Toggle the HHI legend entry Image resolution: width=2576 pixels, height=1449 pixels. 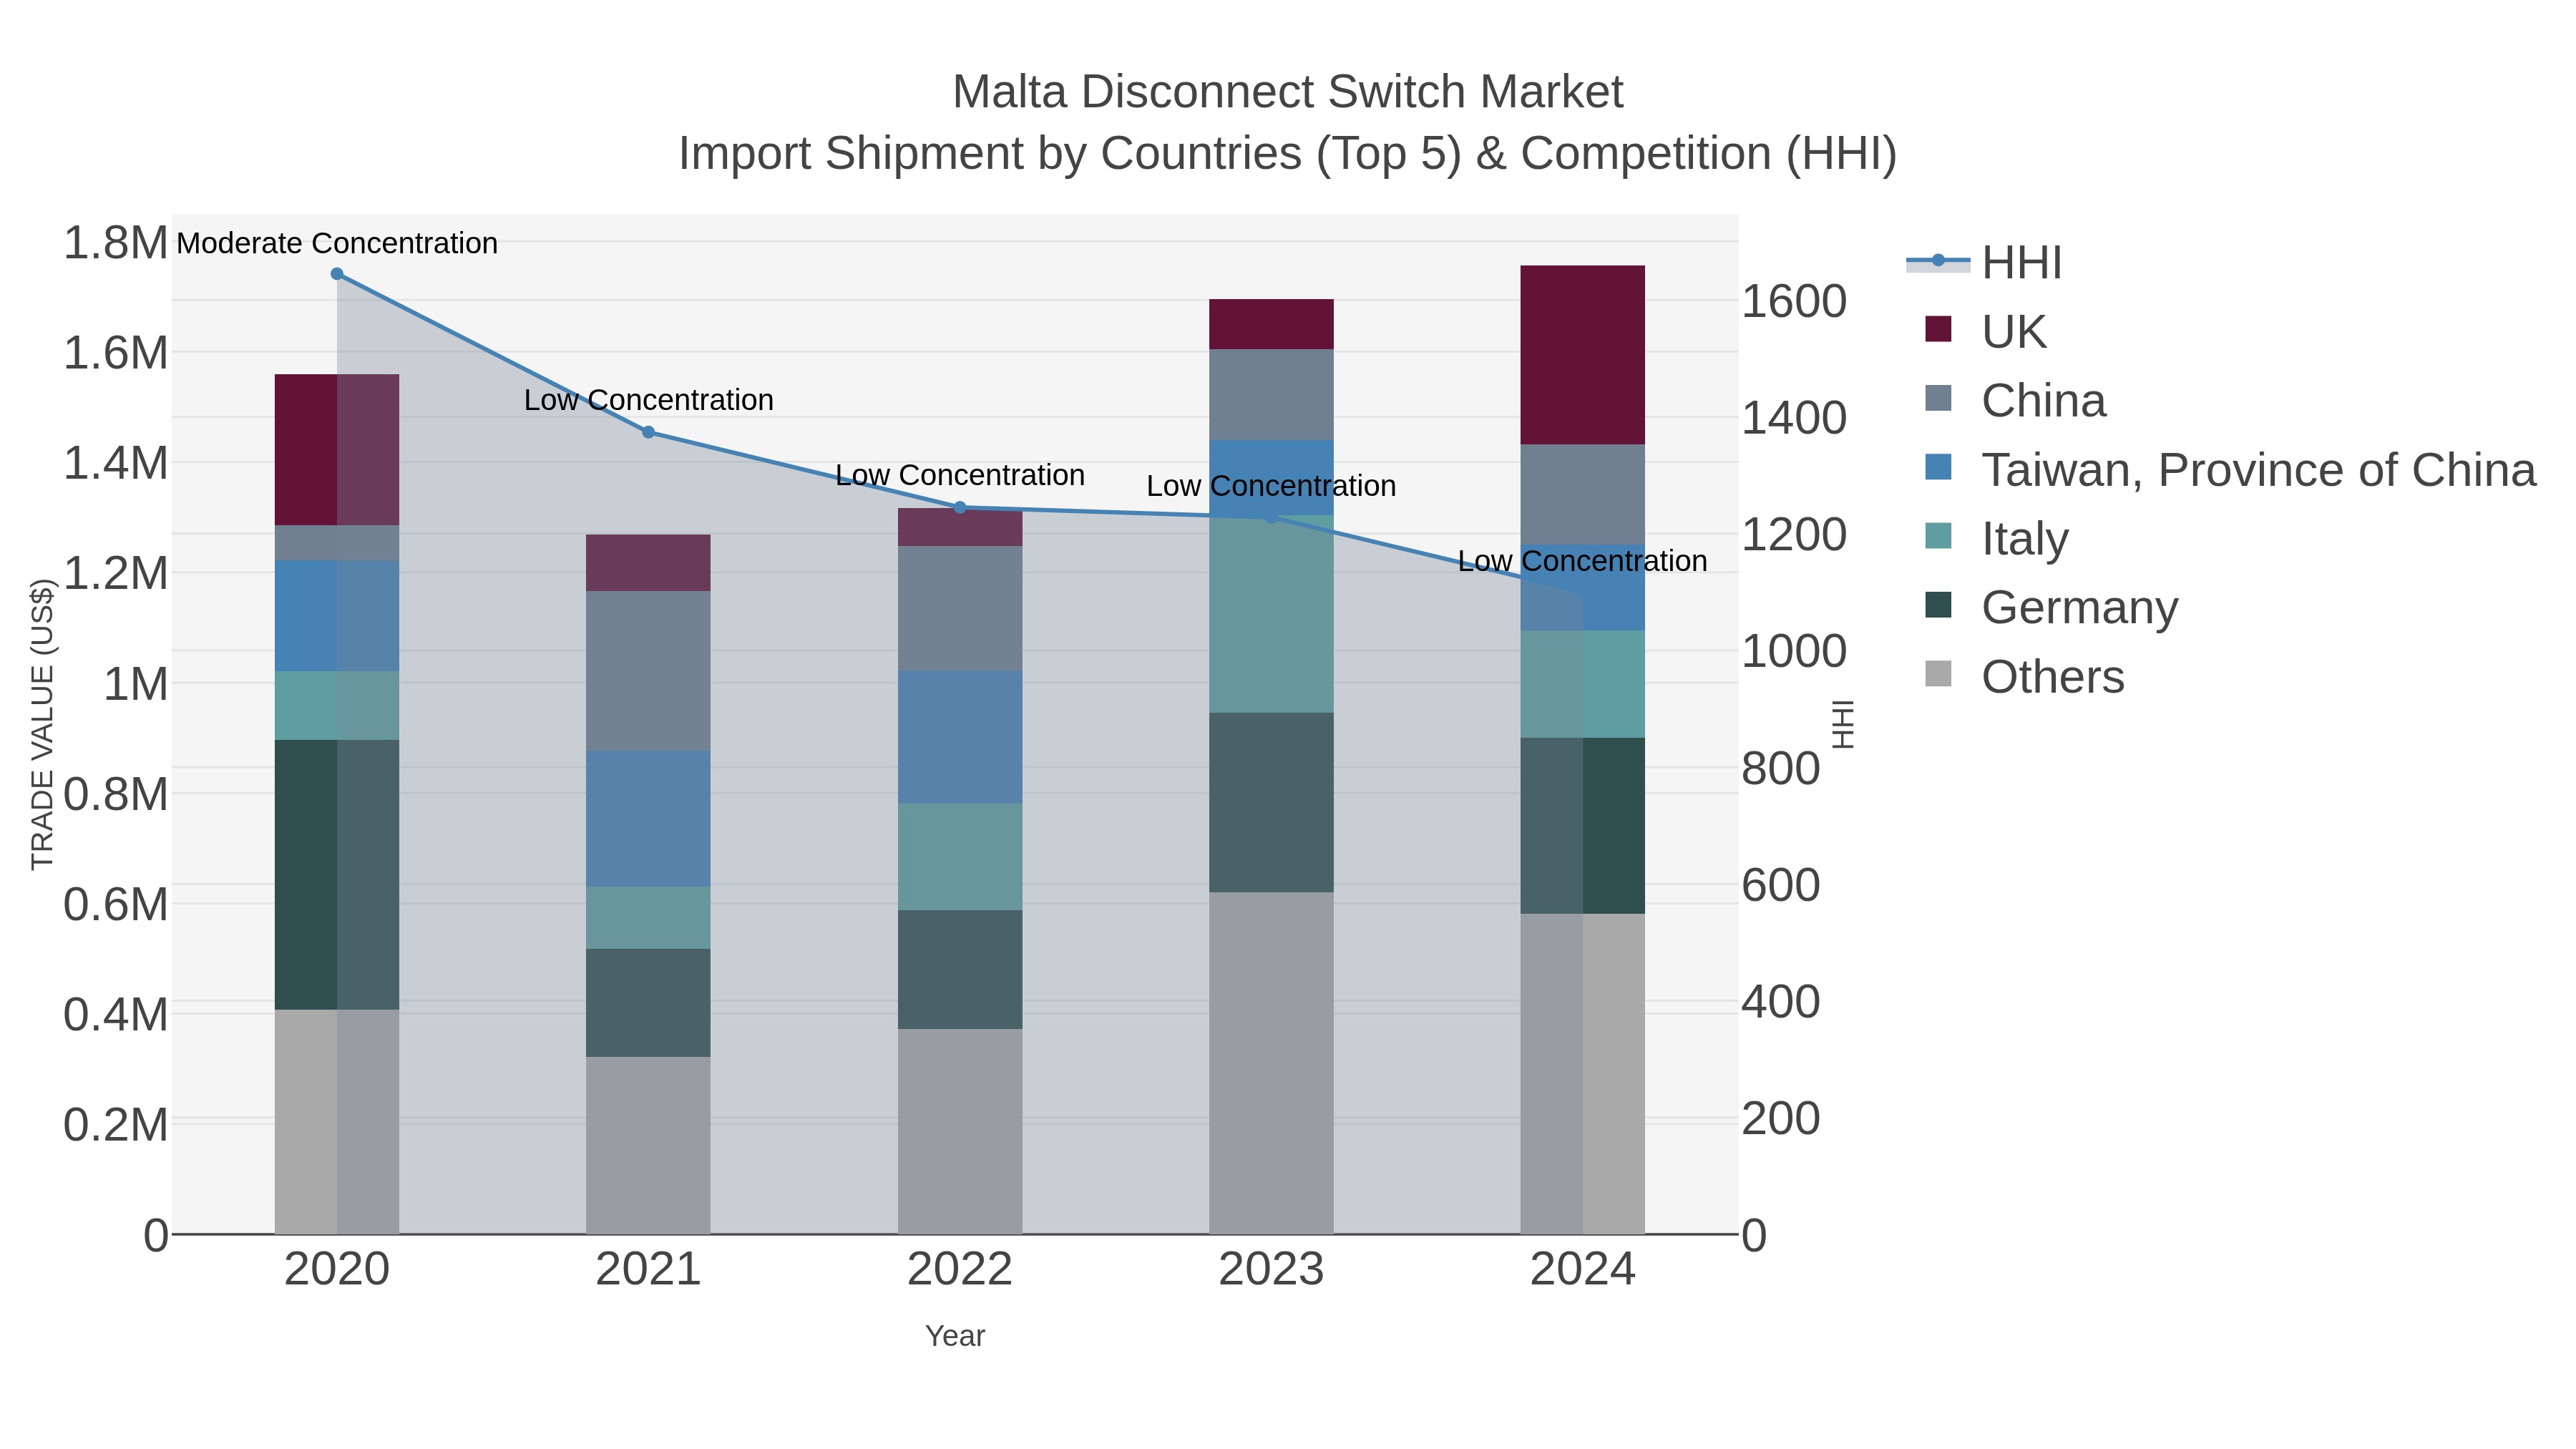pos(1984,263)
